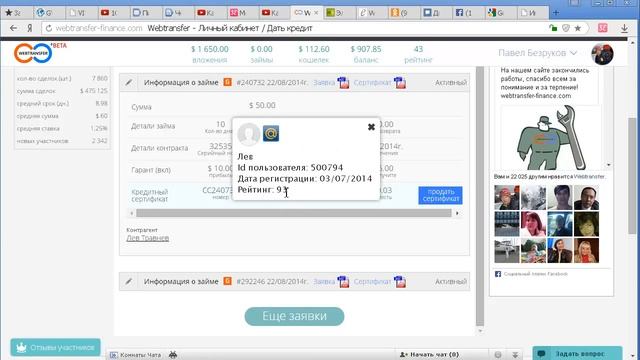Viewport: 640px width, 360px height.
Task: Click the pencil icon of loan #292246
Action: pos(129,282)
